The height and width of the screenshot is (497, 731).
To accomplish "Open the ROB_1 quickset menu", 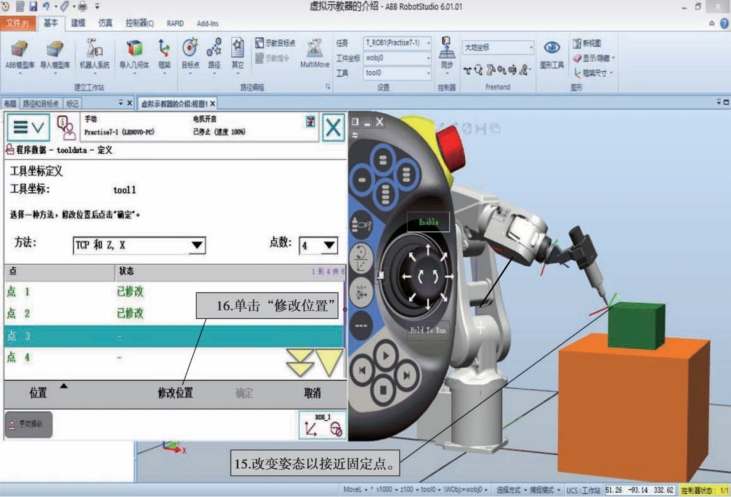I will click(x=323, y=425).
